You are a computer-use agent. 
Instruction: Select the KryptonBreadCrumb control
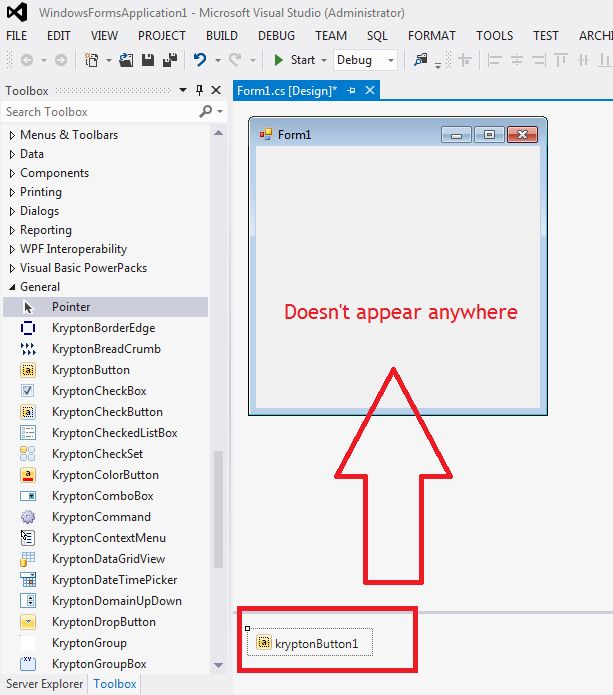(x=105, y=349)
